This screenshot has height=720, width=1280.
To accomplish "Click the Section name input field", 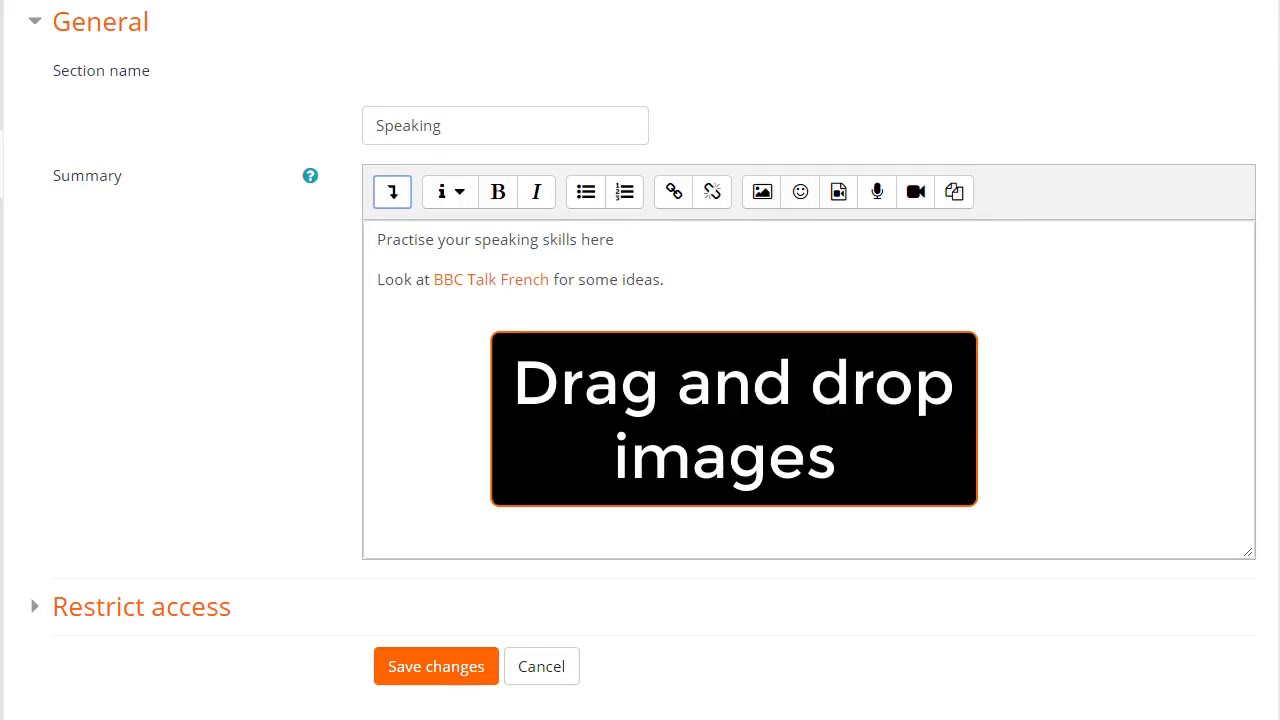I will pos(505,125).
